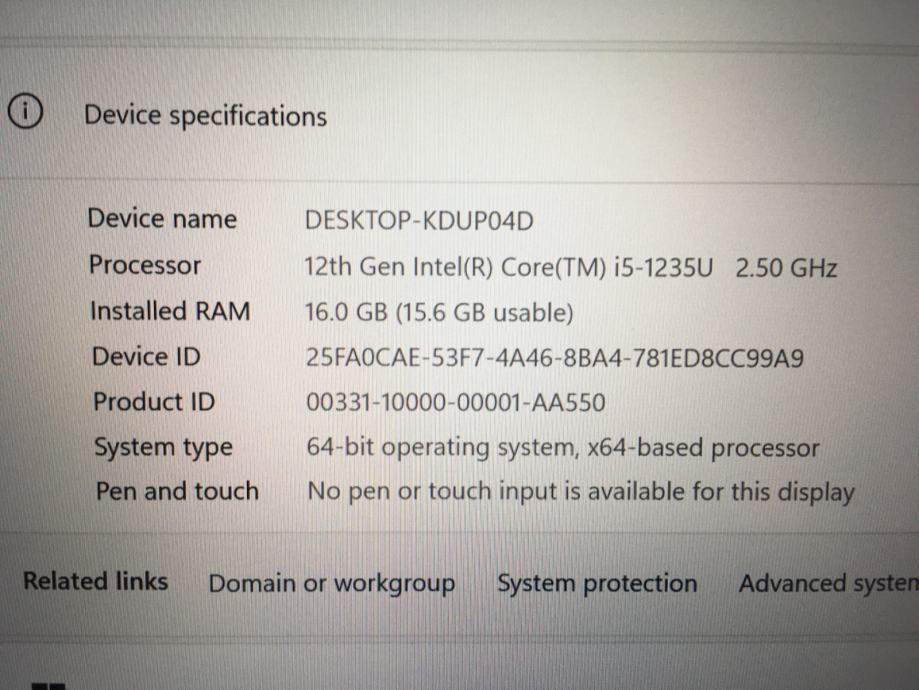Screen dimensions: 919x690
Task: Click the Device name label
Action: 162,219
